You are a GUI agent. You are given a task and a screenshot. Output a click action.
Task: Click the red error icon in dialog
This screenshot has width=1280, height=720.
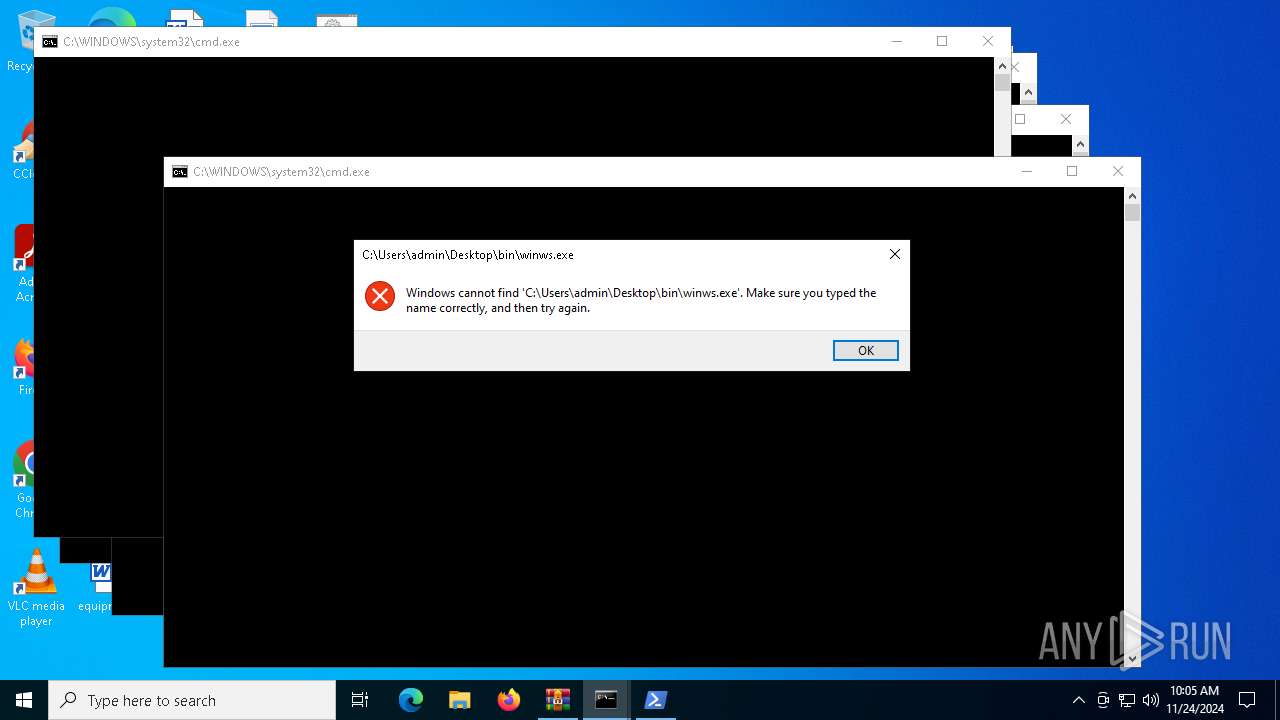tap(380, 296)
